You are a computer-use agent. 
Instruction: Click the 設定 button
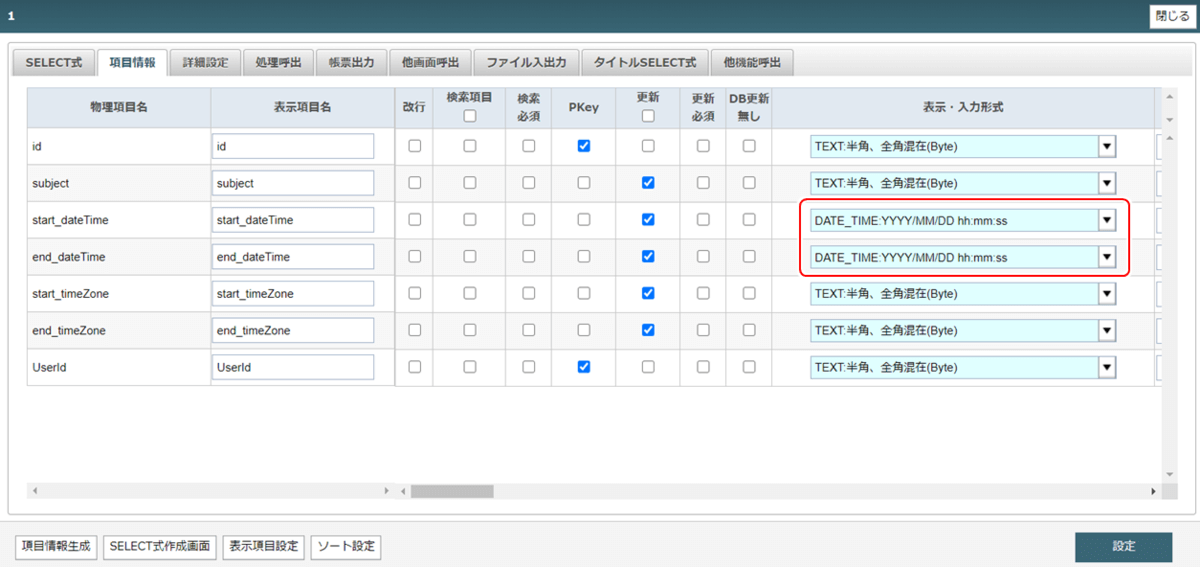(1123, 546)
